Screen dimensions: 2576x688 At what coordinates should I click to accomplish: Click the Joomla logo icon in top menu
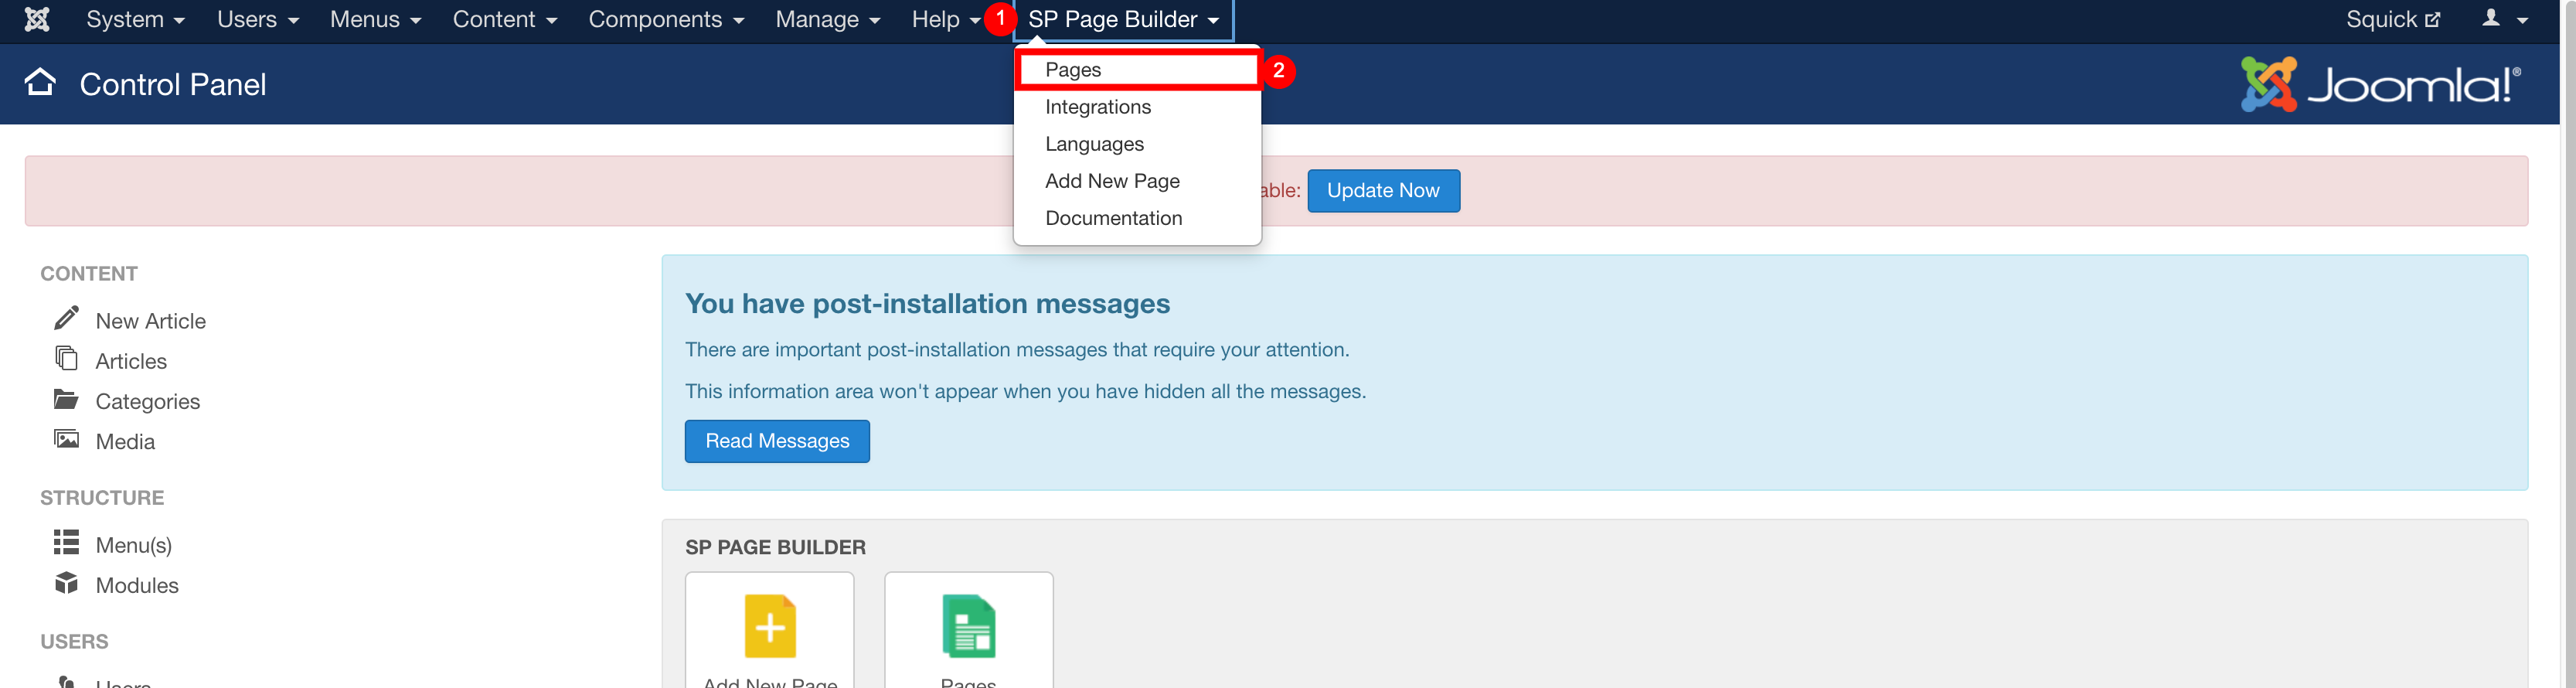point(37,19)
